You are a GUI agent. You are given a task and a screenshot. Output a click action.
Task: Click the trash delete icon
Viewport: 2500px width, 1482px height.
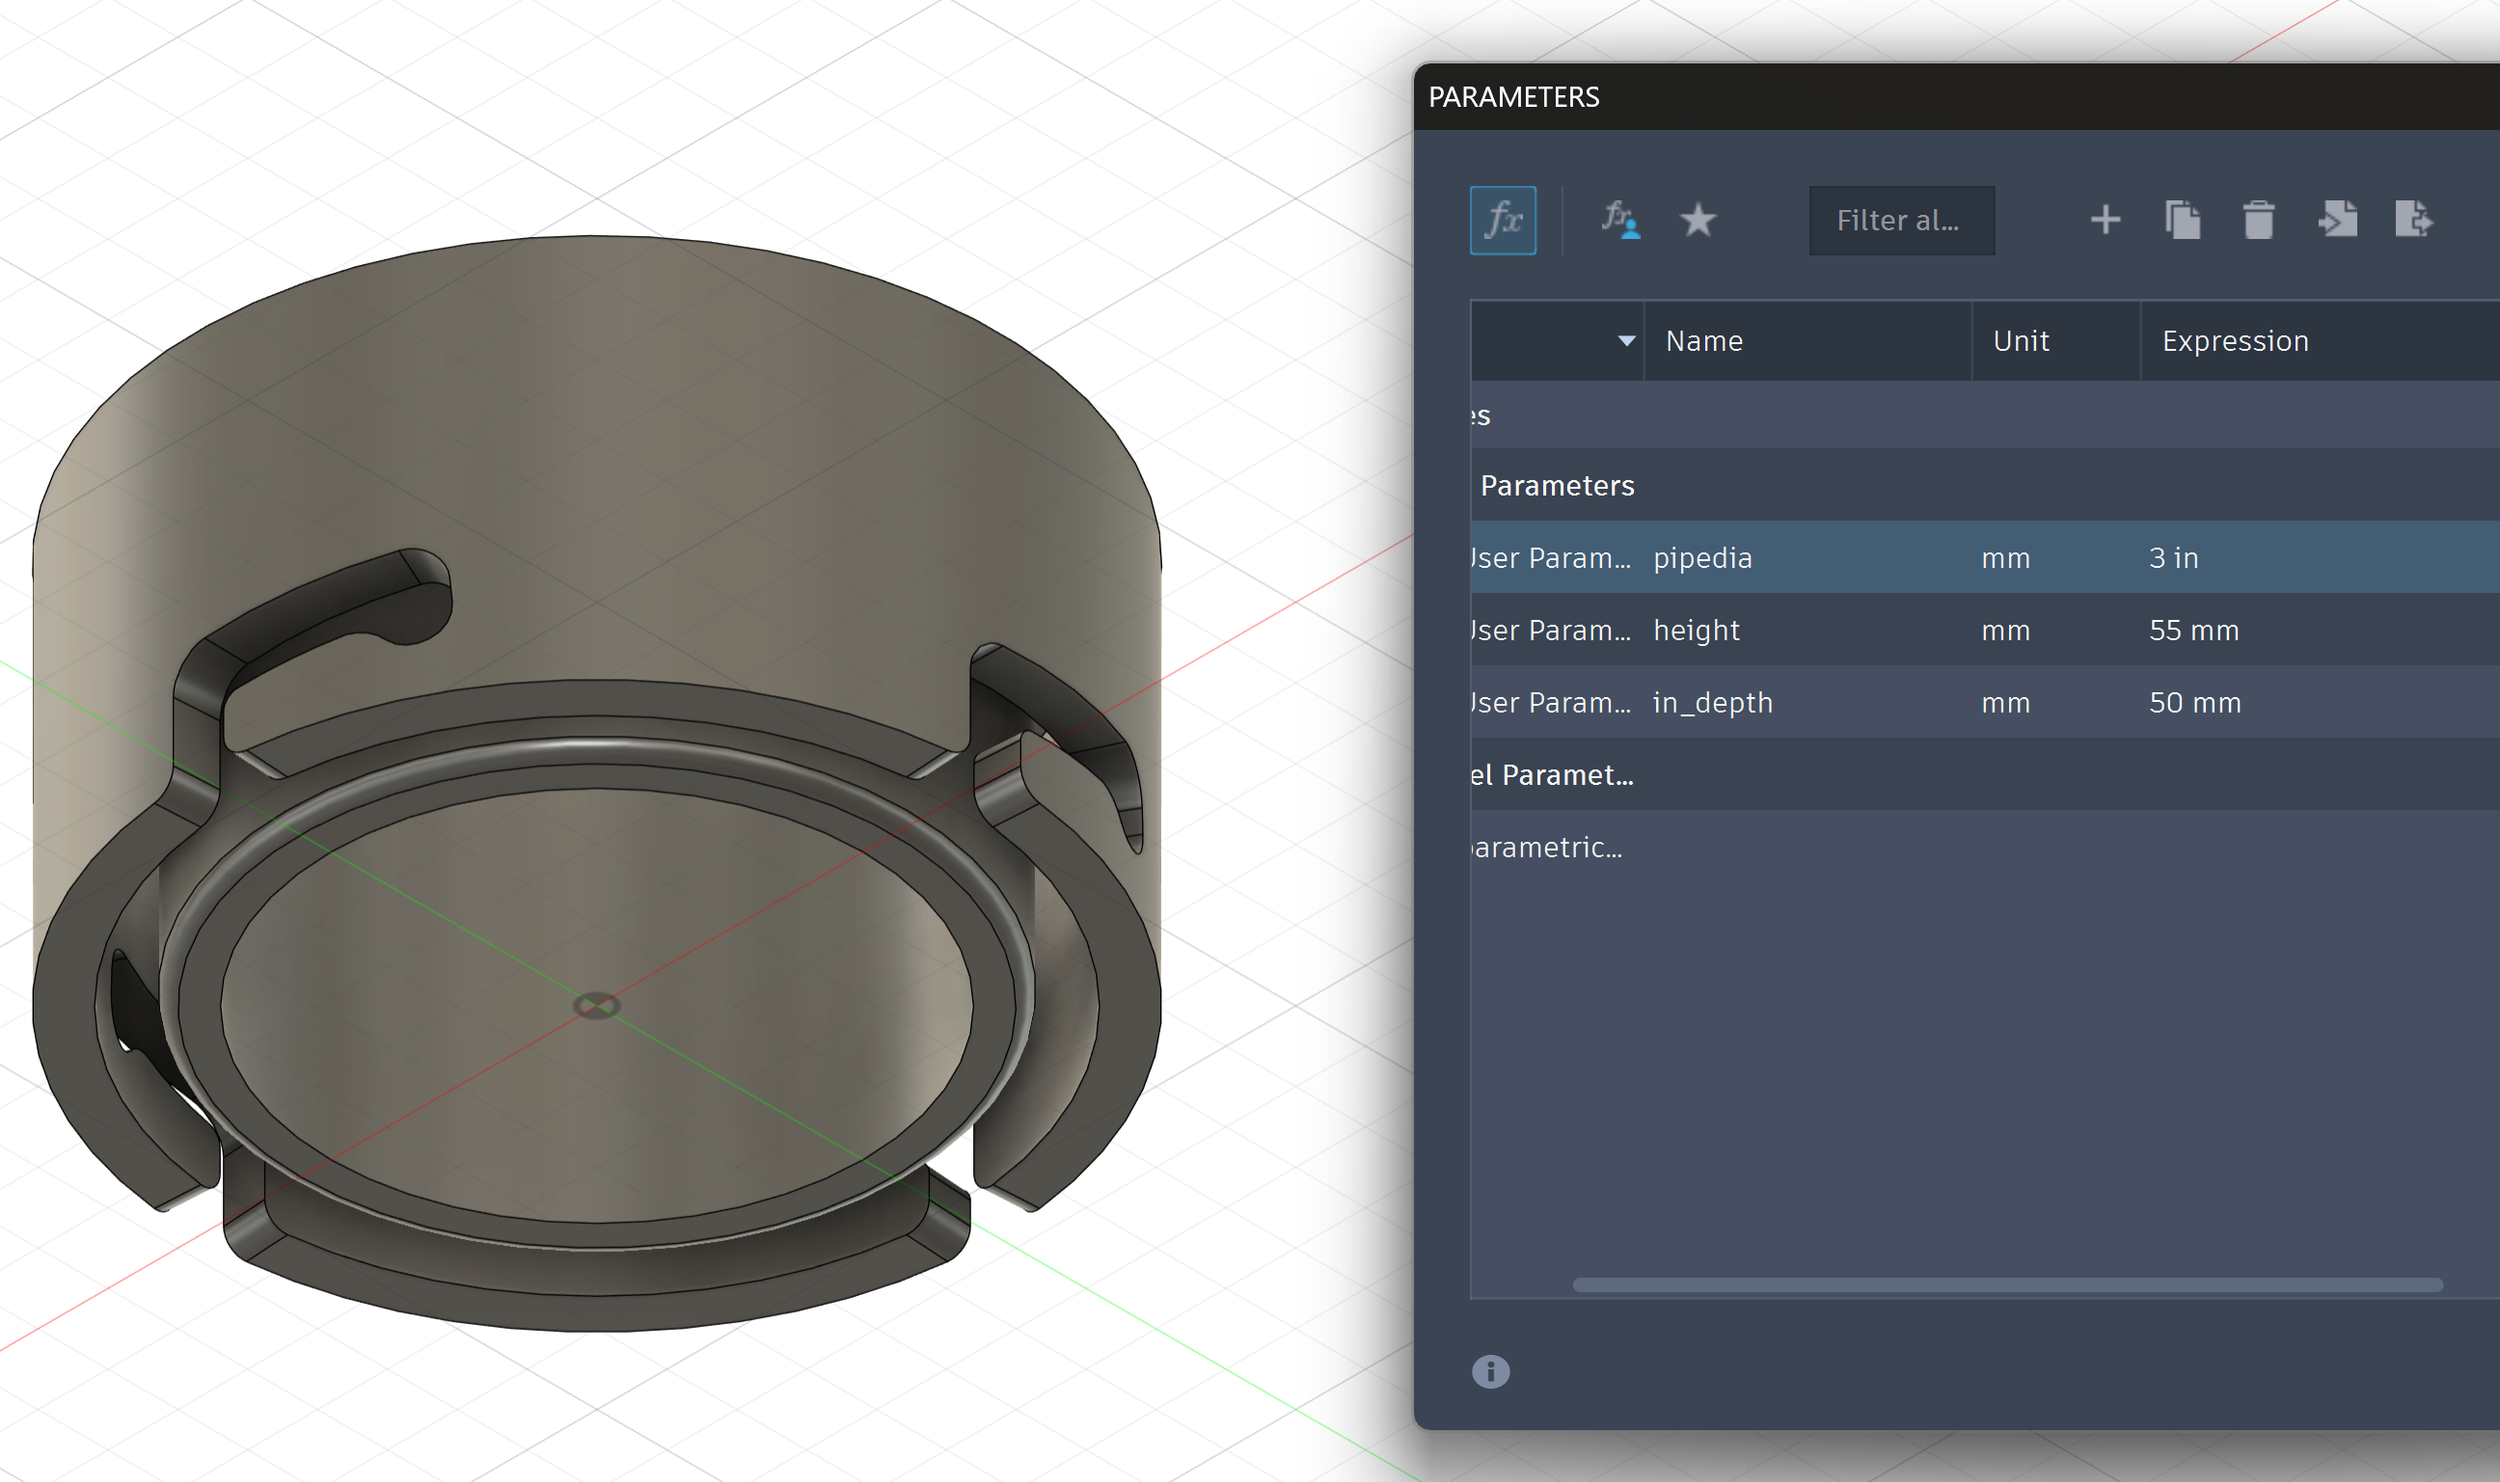pos(2258,220)
